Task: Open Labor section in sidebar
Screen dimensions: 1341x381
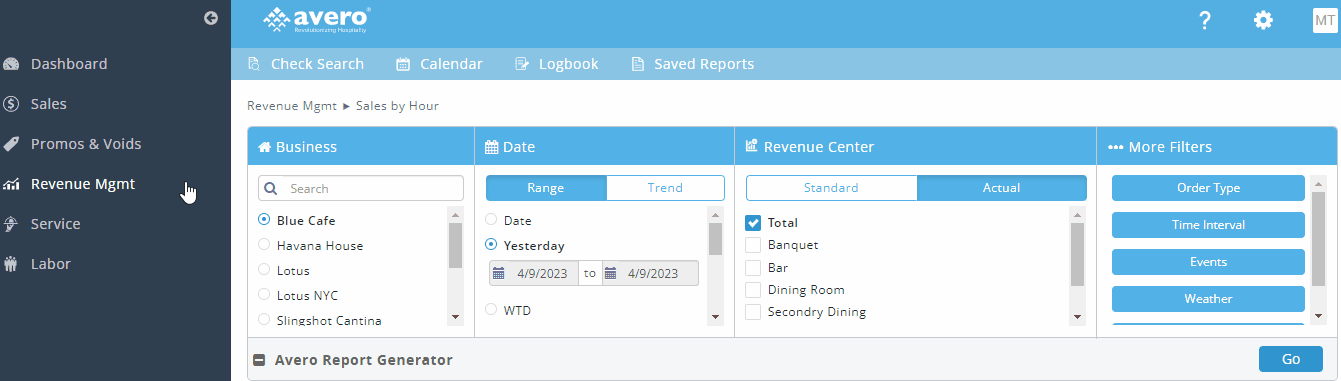Action: click(50, 264)
